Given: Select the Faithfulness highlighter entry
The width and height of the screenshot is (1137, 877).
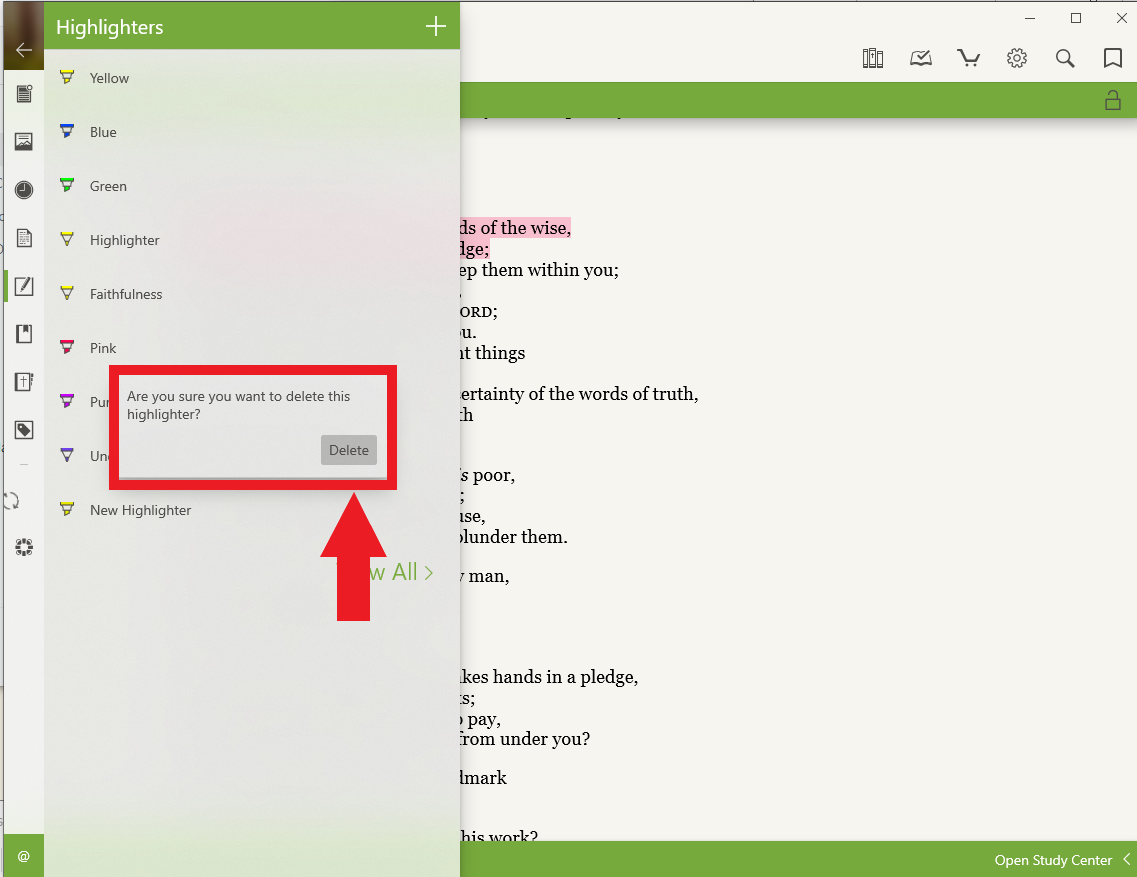Looking at the screenshot, I should pyautogui.click(x=126, y=294).
